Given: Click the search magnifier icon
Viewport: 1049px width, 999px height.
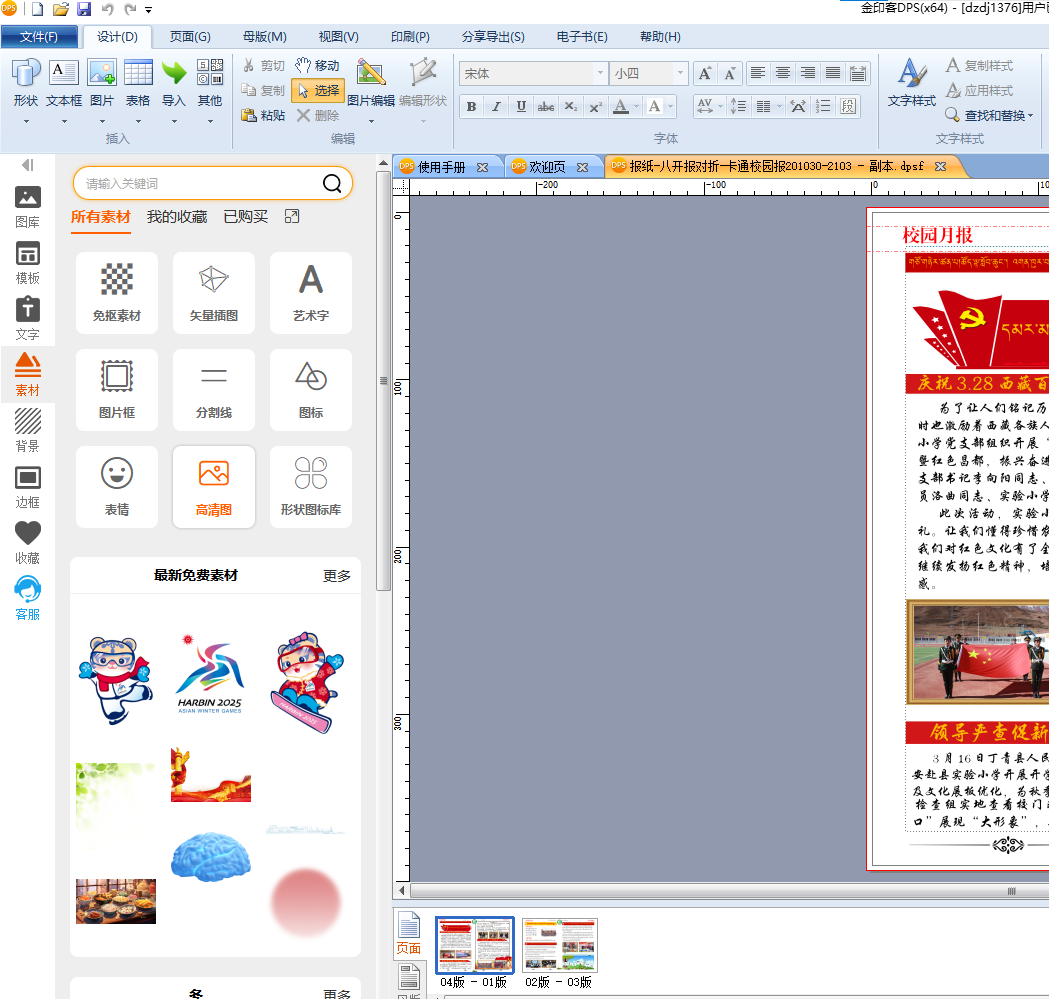Looking at the screenshot, I should [332, 183].
